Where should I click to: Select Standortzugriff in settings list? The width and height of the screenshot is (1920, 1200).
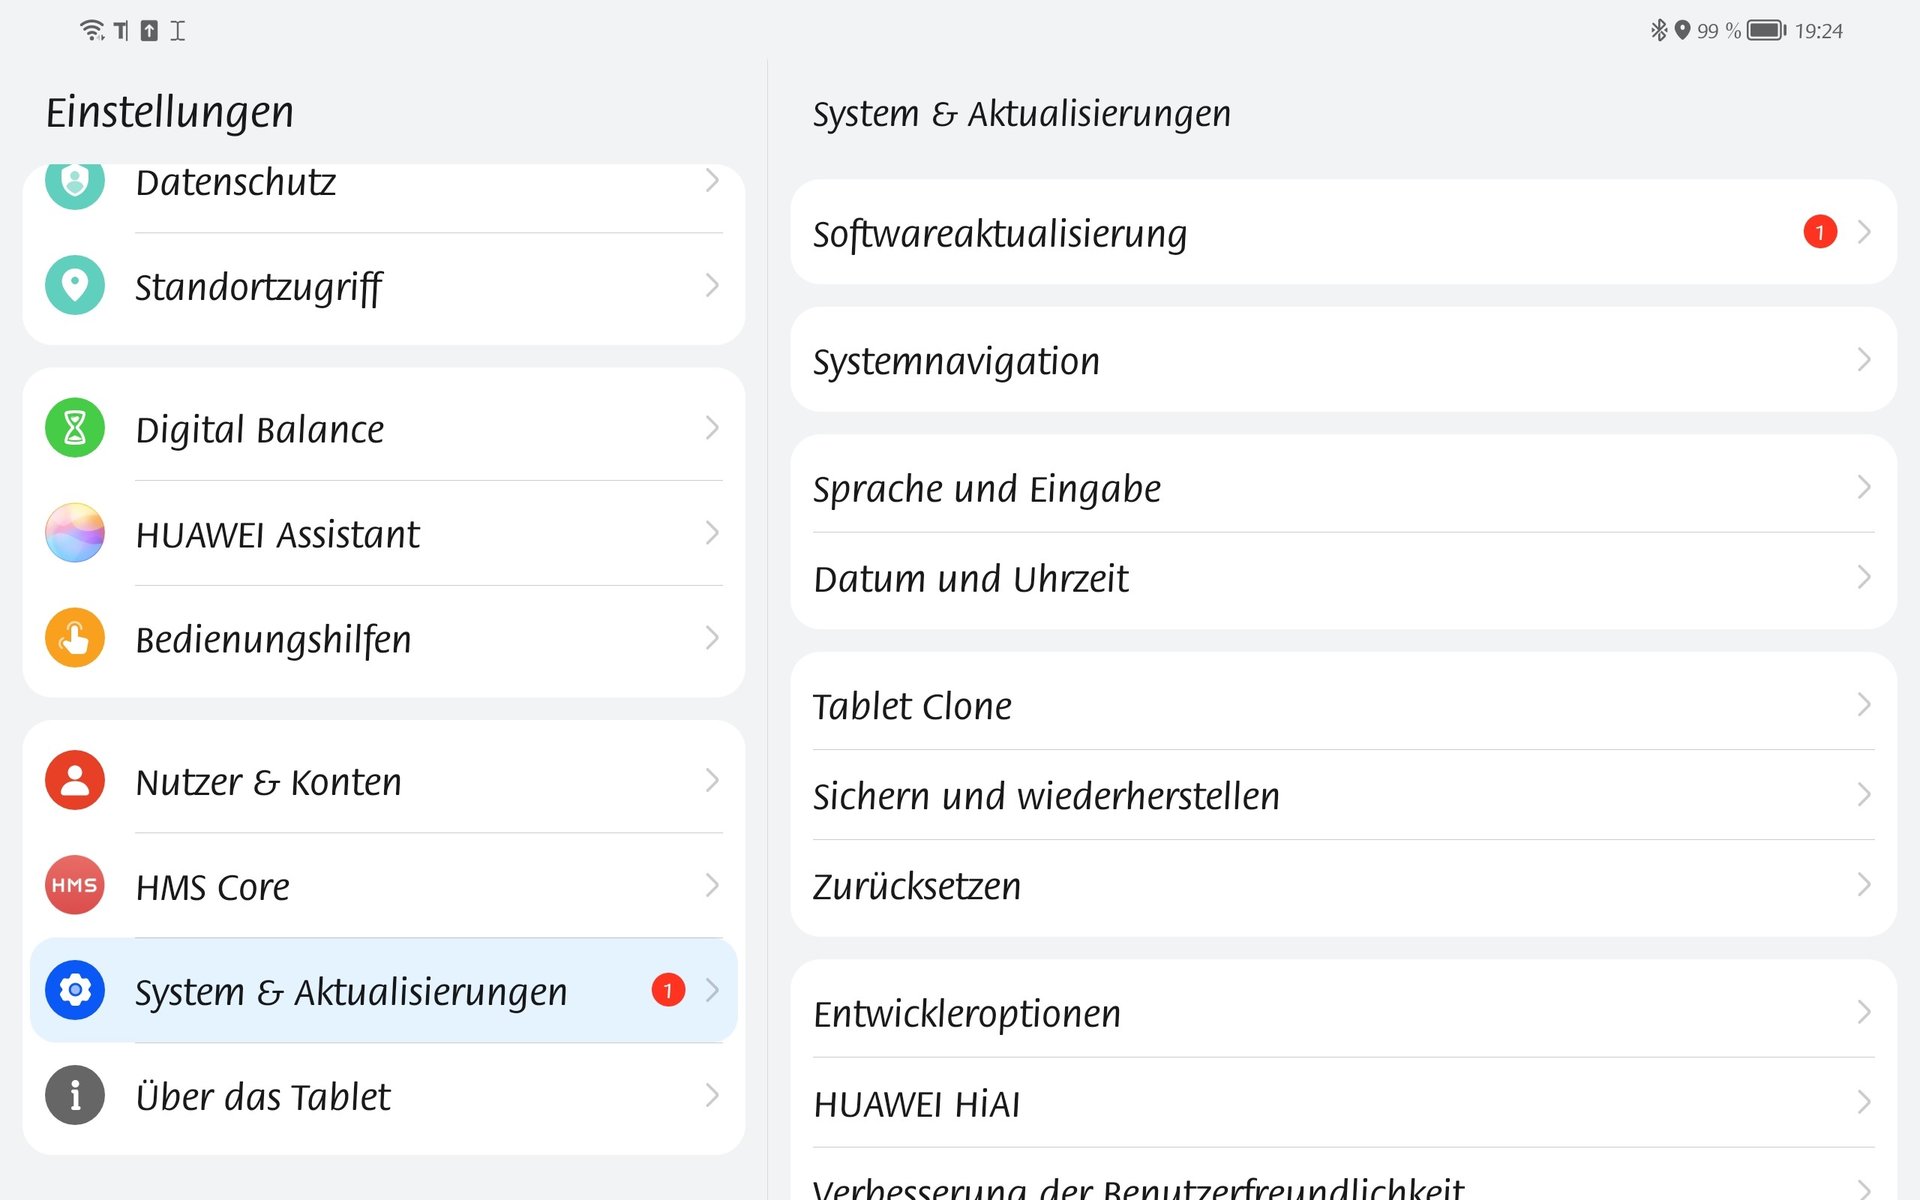click(x=384, y=287)
